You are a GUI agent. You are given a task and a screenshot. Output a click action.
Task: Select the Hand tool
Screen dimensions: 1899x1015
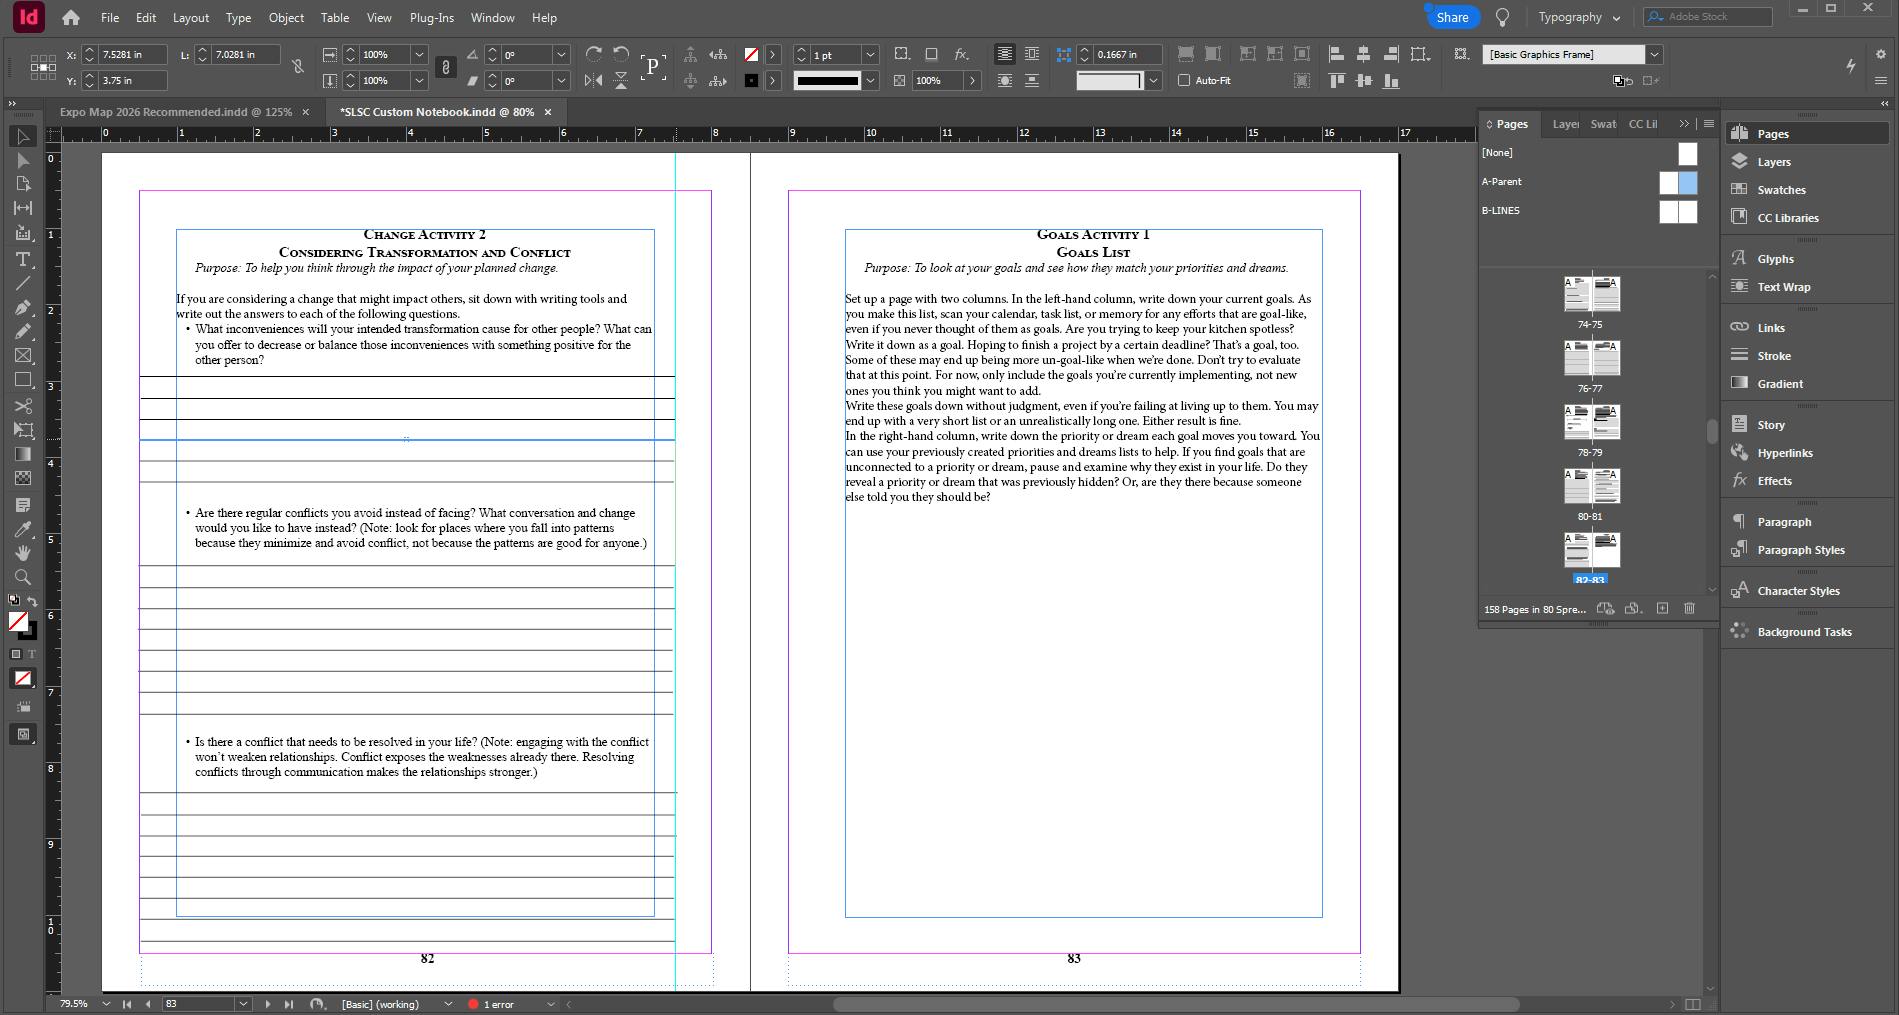(23, 553)
